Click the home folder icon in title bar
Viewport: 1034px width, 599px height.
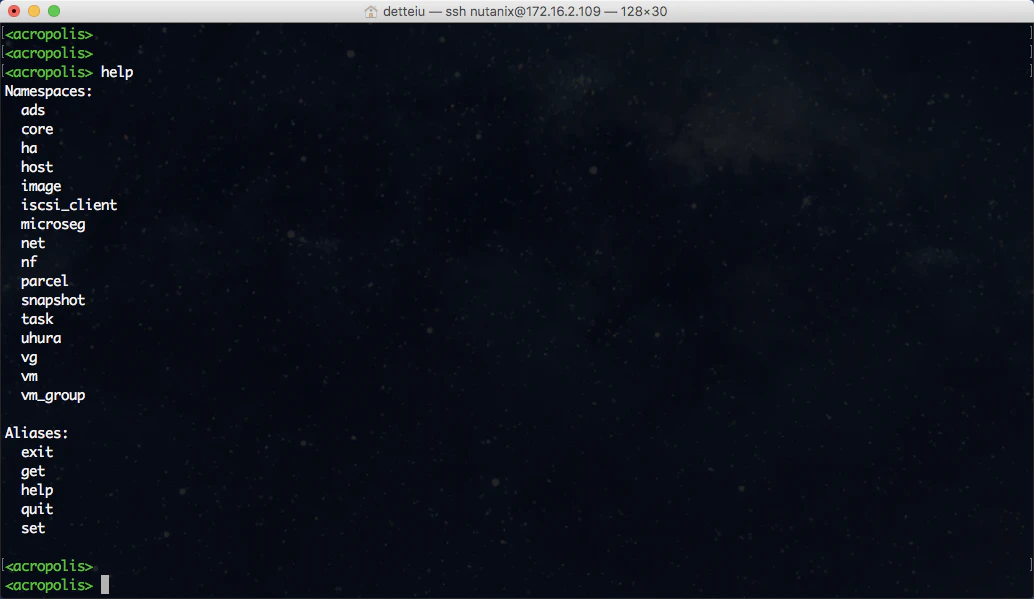tap(371, 11)
